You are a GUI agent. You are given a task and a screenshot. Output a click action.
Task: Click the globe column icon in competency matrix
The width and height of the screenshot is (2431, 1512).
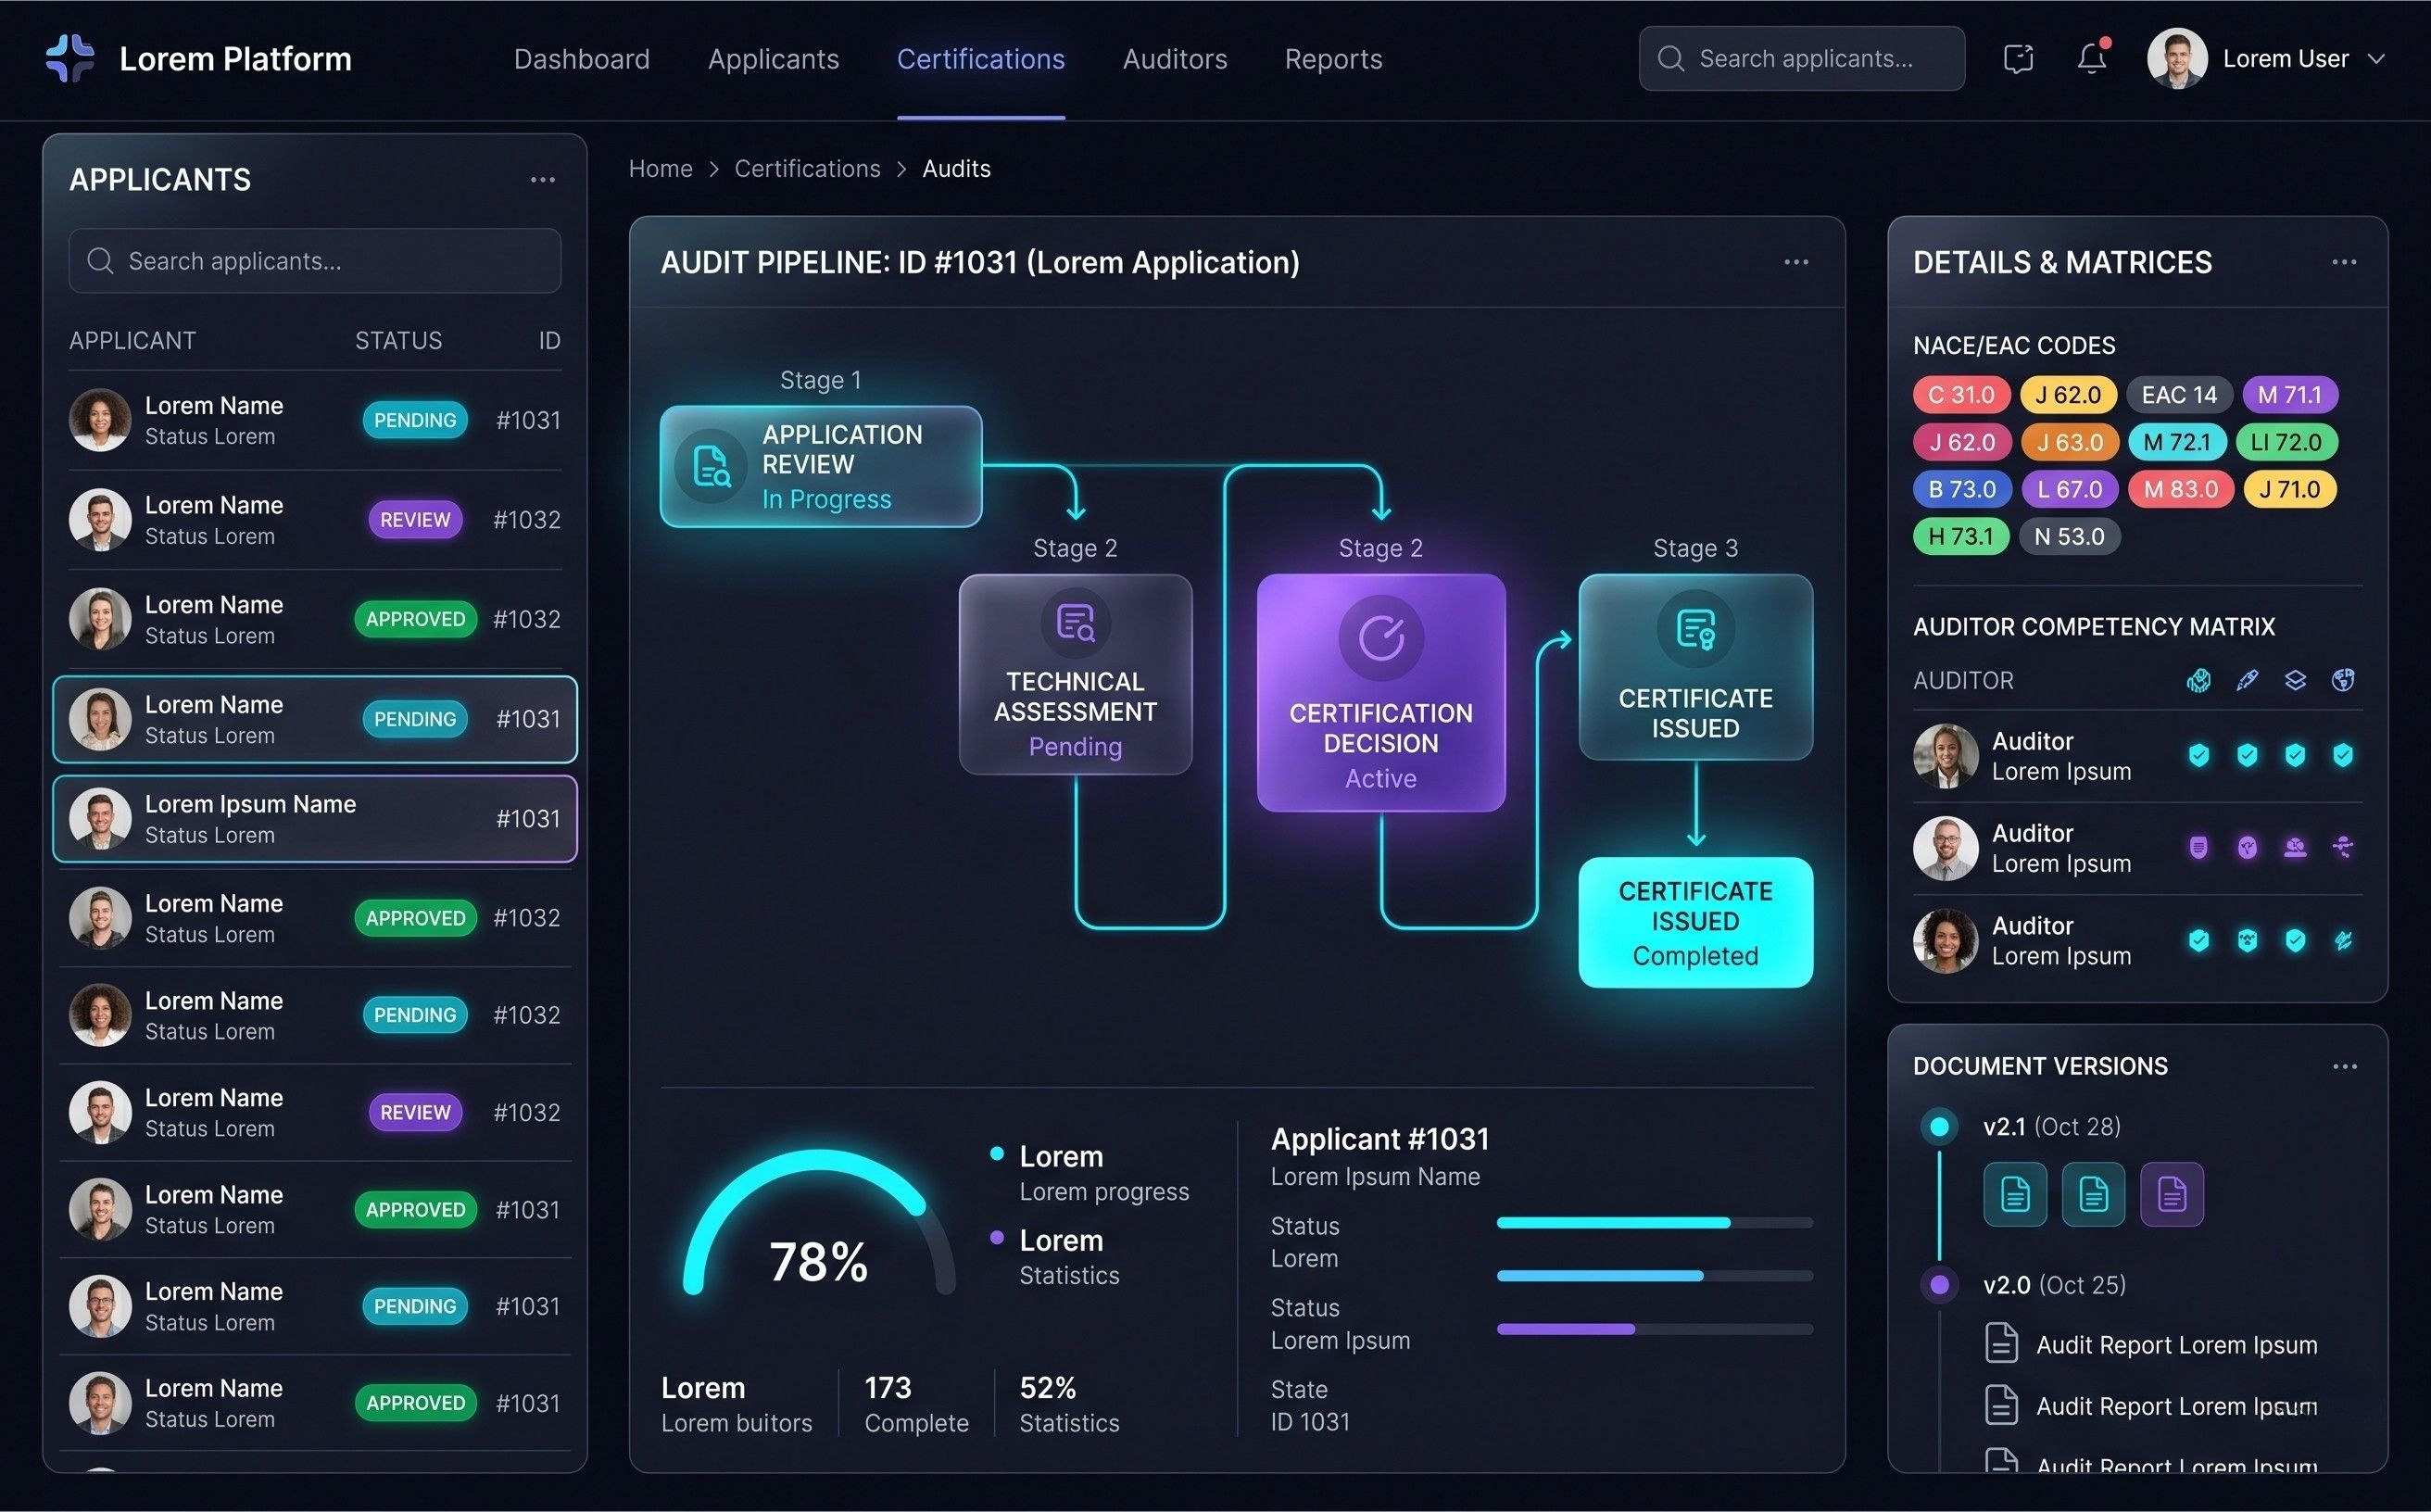tap(2342, 680)
